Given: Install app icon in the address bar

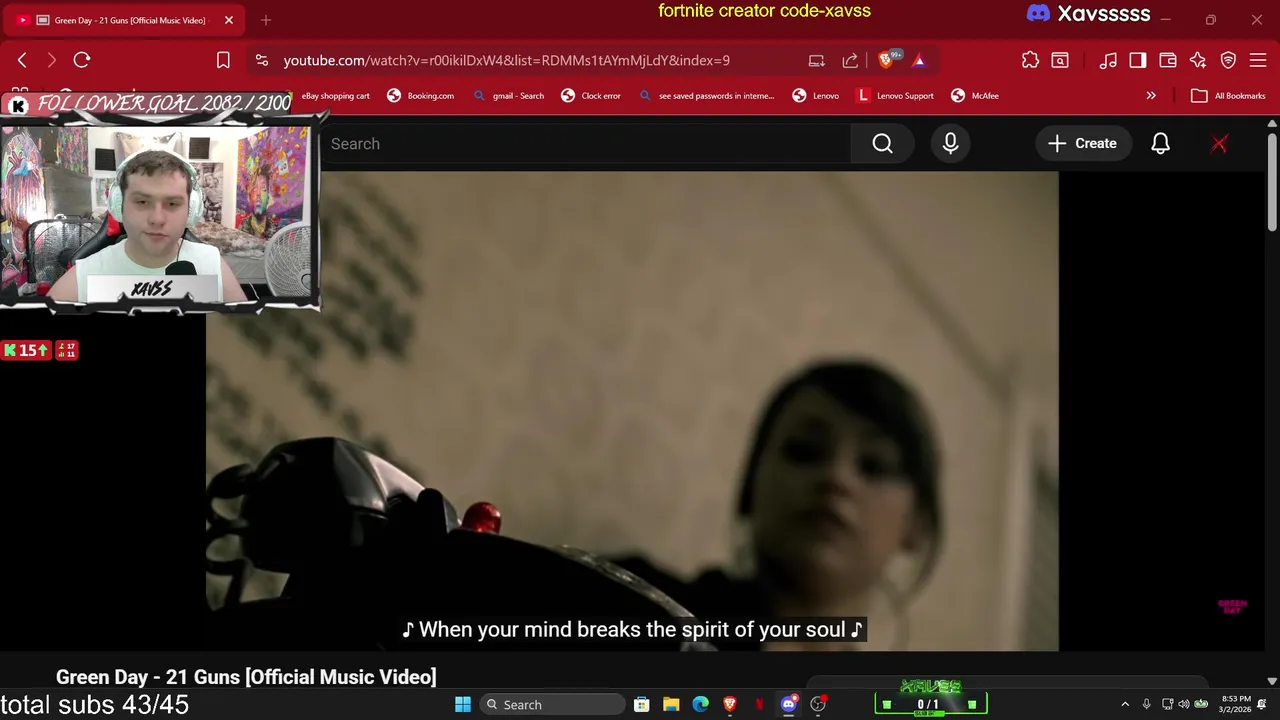Looking at the screenshot, I should pos(817,60).
